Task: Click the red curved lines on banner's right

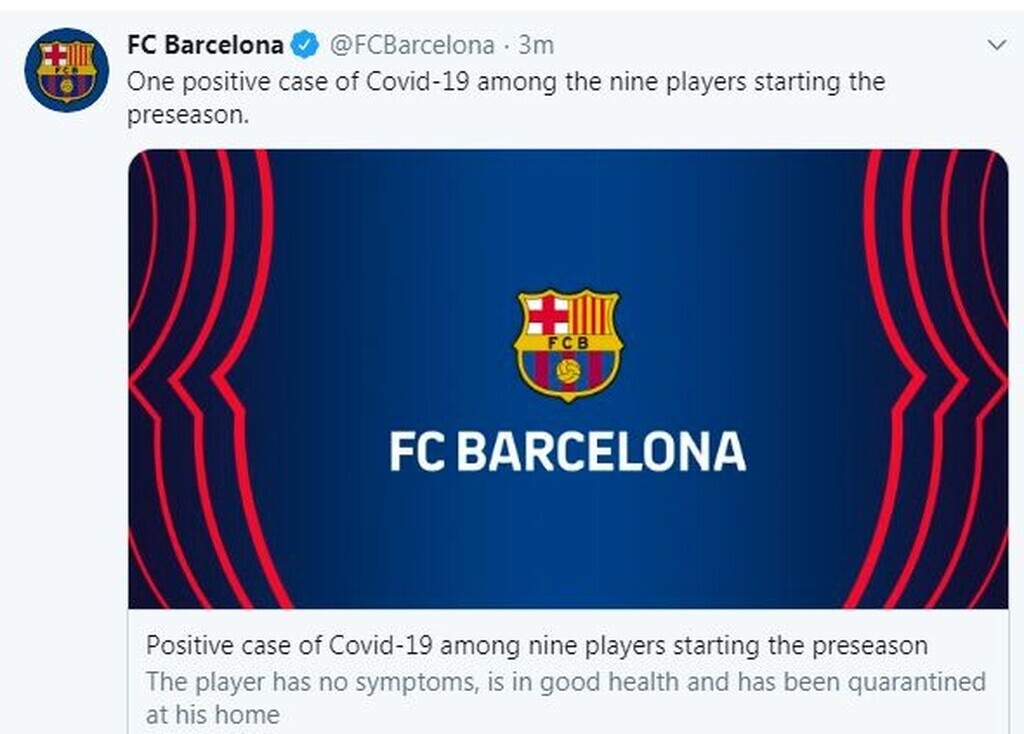Action: (935, 380)
